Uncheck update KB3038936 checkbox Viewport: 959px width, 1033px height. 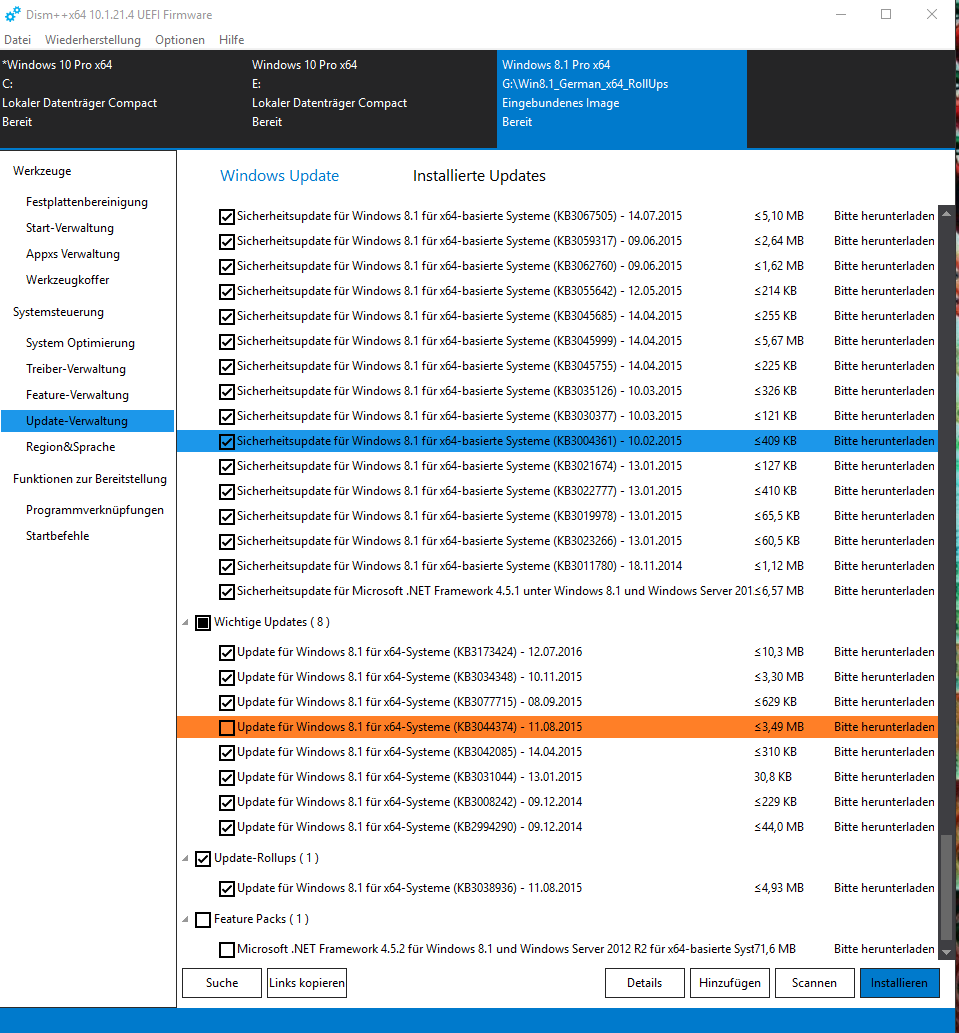(x=227, y=889)
